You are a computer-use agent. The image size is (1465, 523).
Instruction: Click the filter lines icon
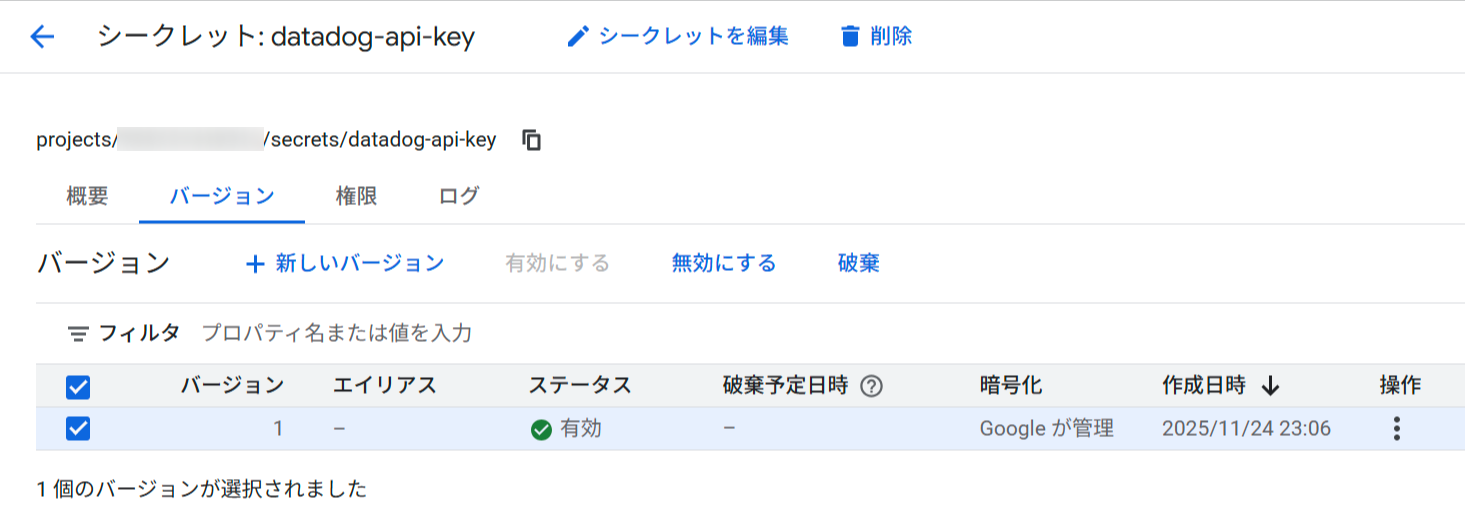(x=78, y=333)
